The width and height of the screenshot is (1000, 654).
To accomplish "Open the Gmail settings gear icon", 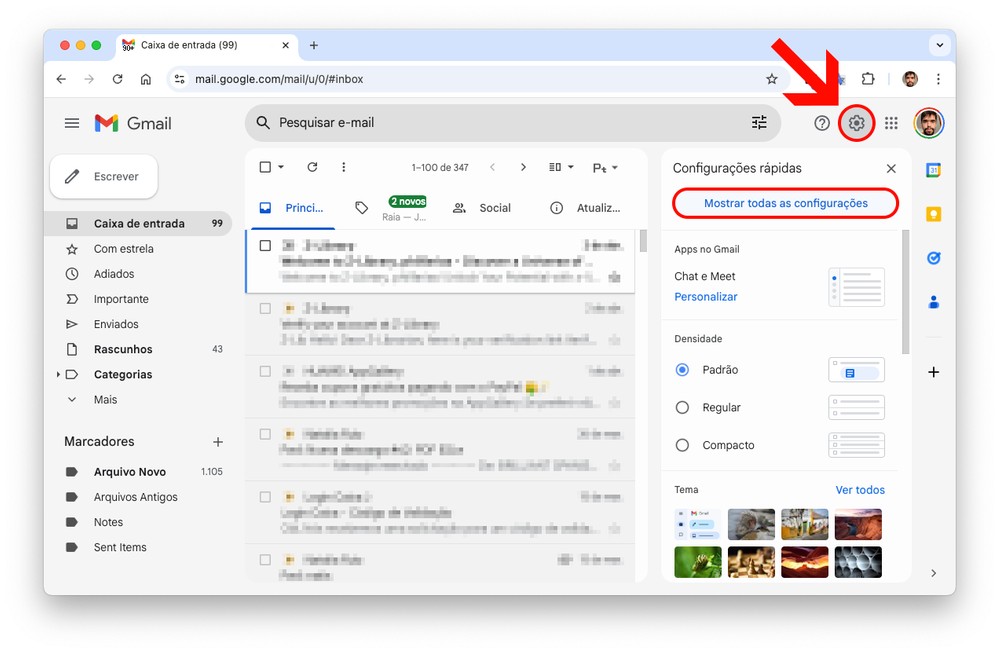I will click(856, 123).
